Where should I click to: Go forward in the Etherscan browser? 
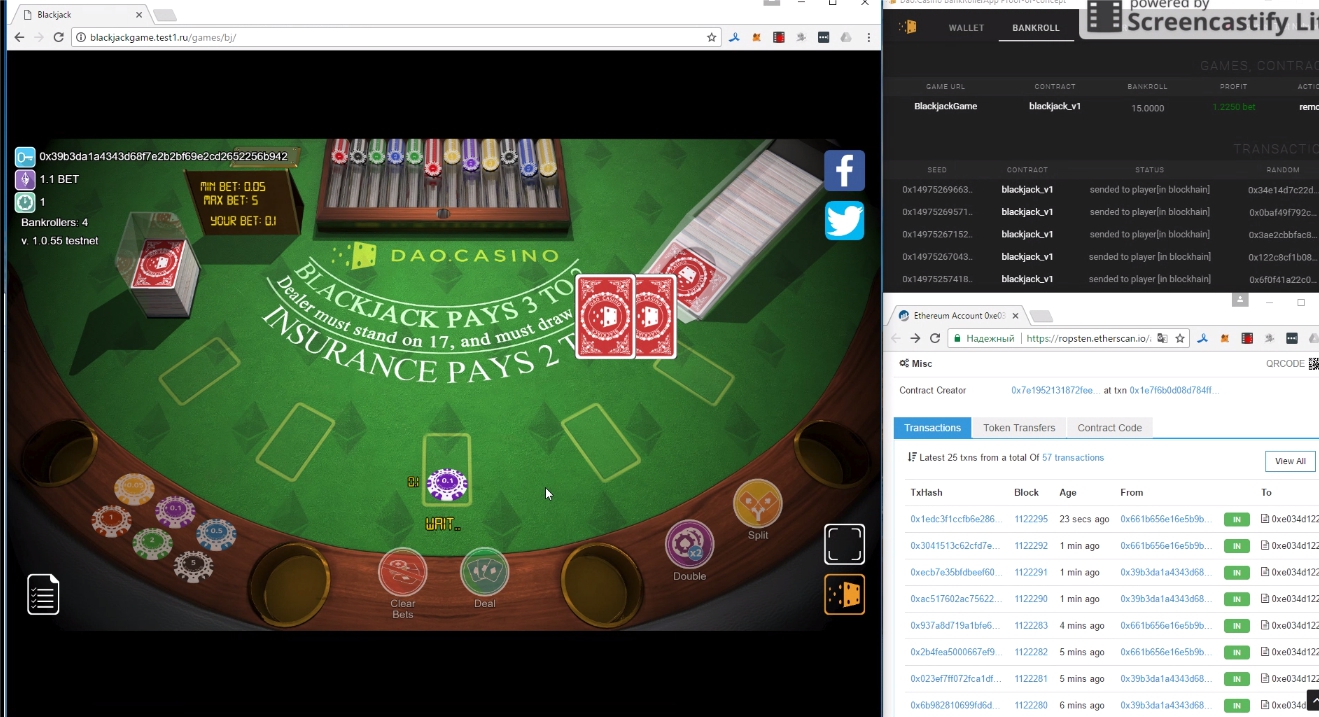915,338
